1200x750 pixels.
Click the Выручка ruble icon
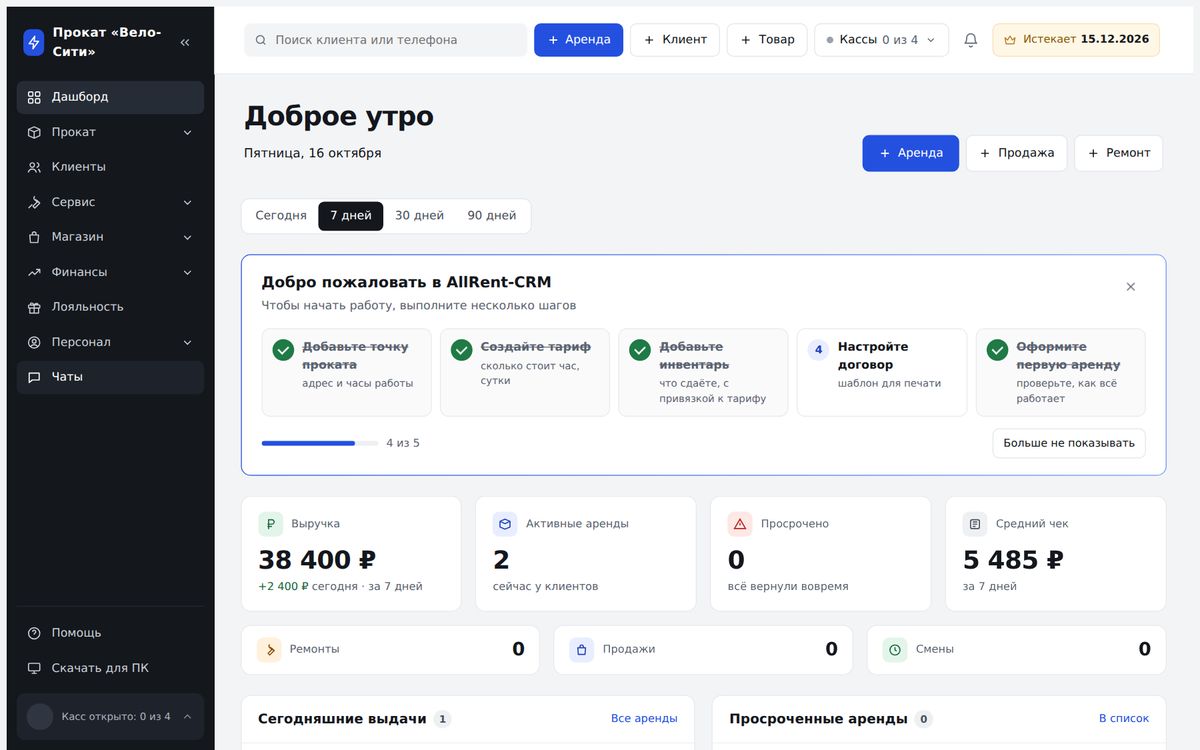271,524
